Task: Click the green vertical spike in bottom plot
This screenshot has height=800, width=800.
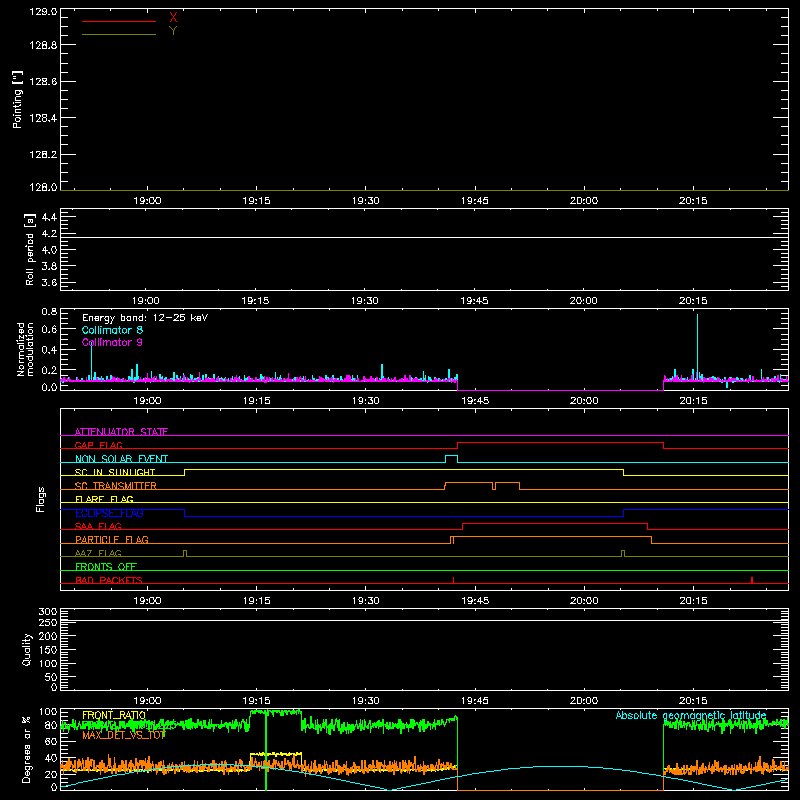Action: (266, 750)
